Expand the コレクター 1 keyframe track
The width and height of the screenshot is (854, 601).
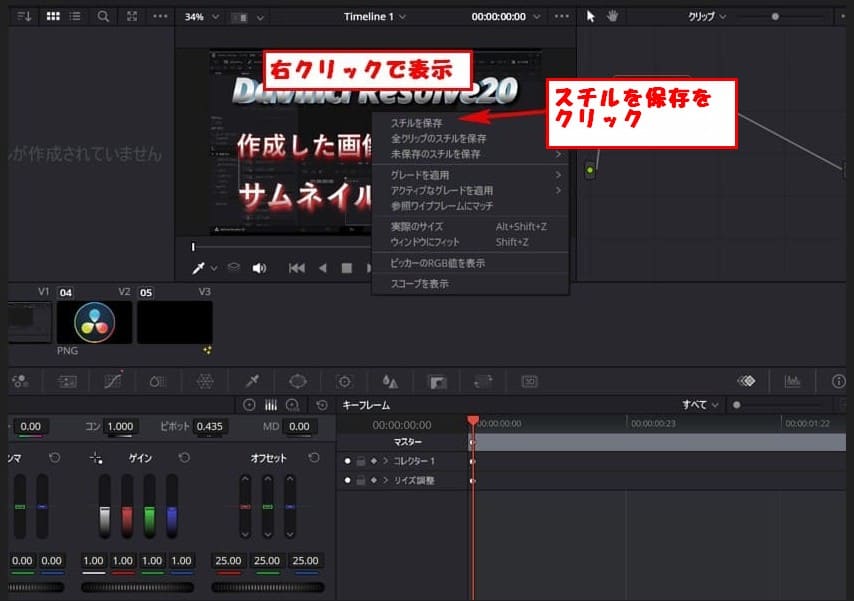click(x=386, y=461)
